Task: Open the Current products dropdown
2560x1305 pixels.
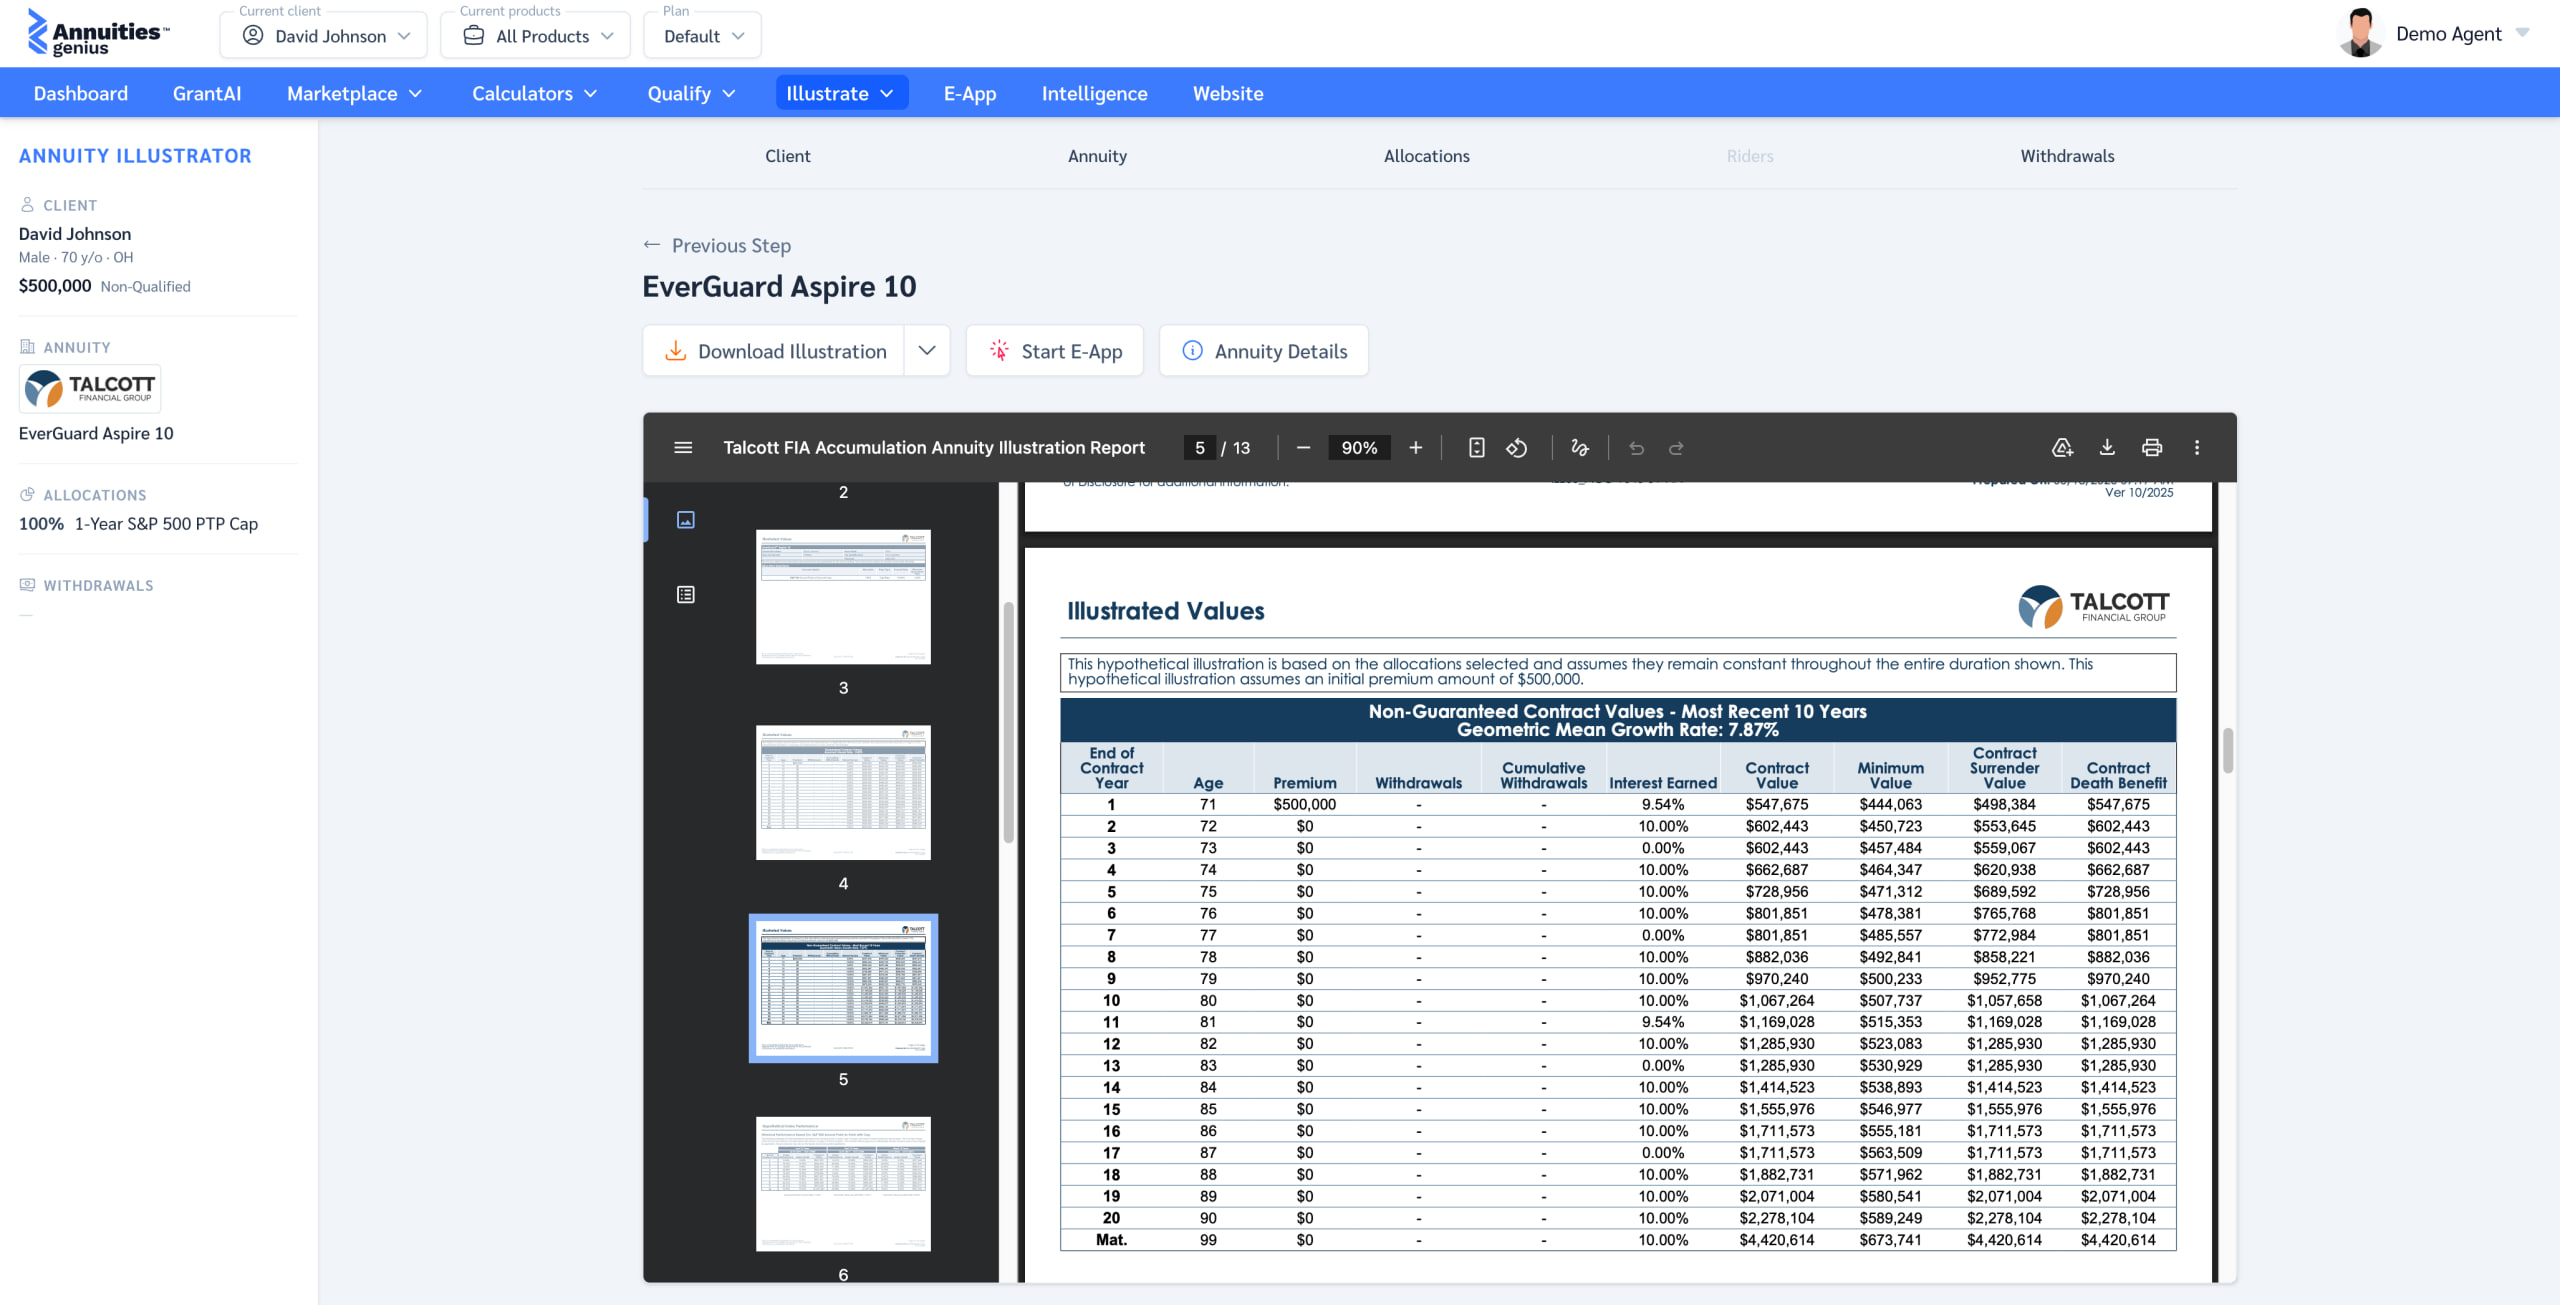Action: (536, 35)
